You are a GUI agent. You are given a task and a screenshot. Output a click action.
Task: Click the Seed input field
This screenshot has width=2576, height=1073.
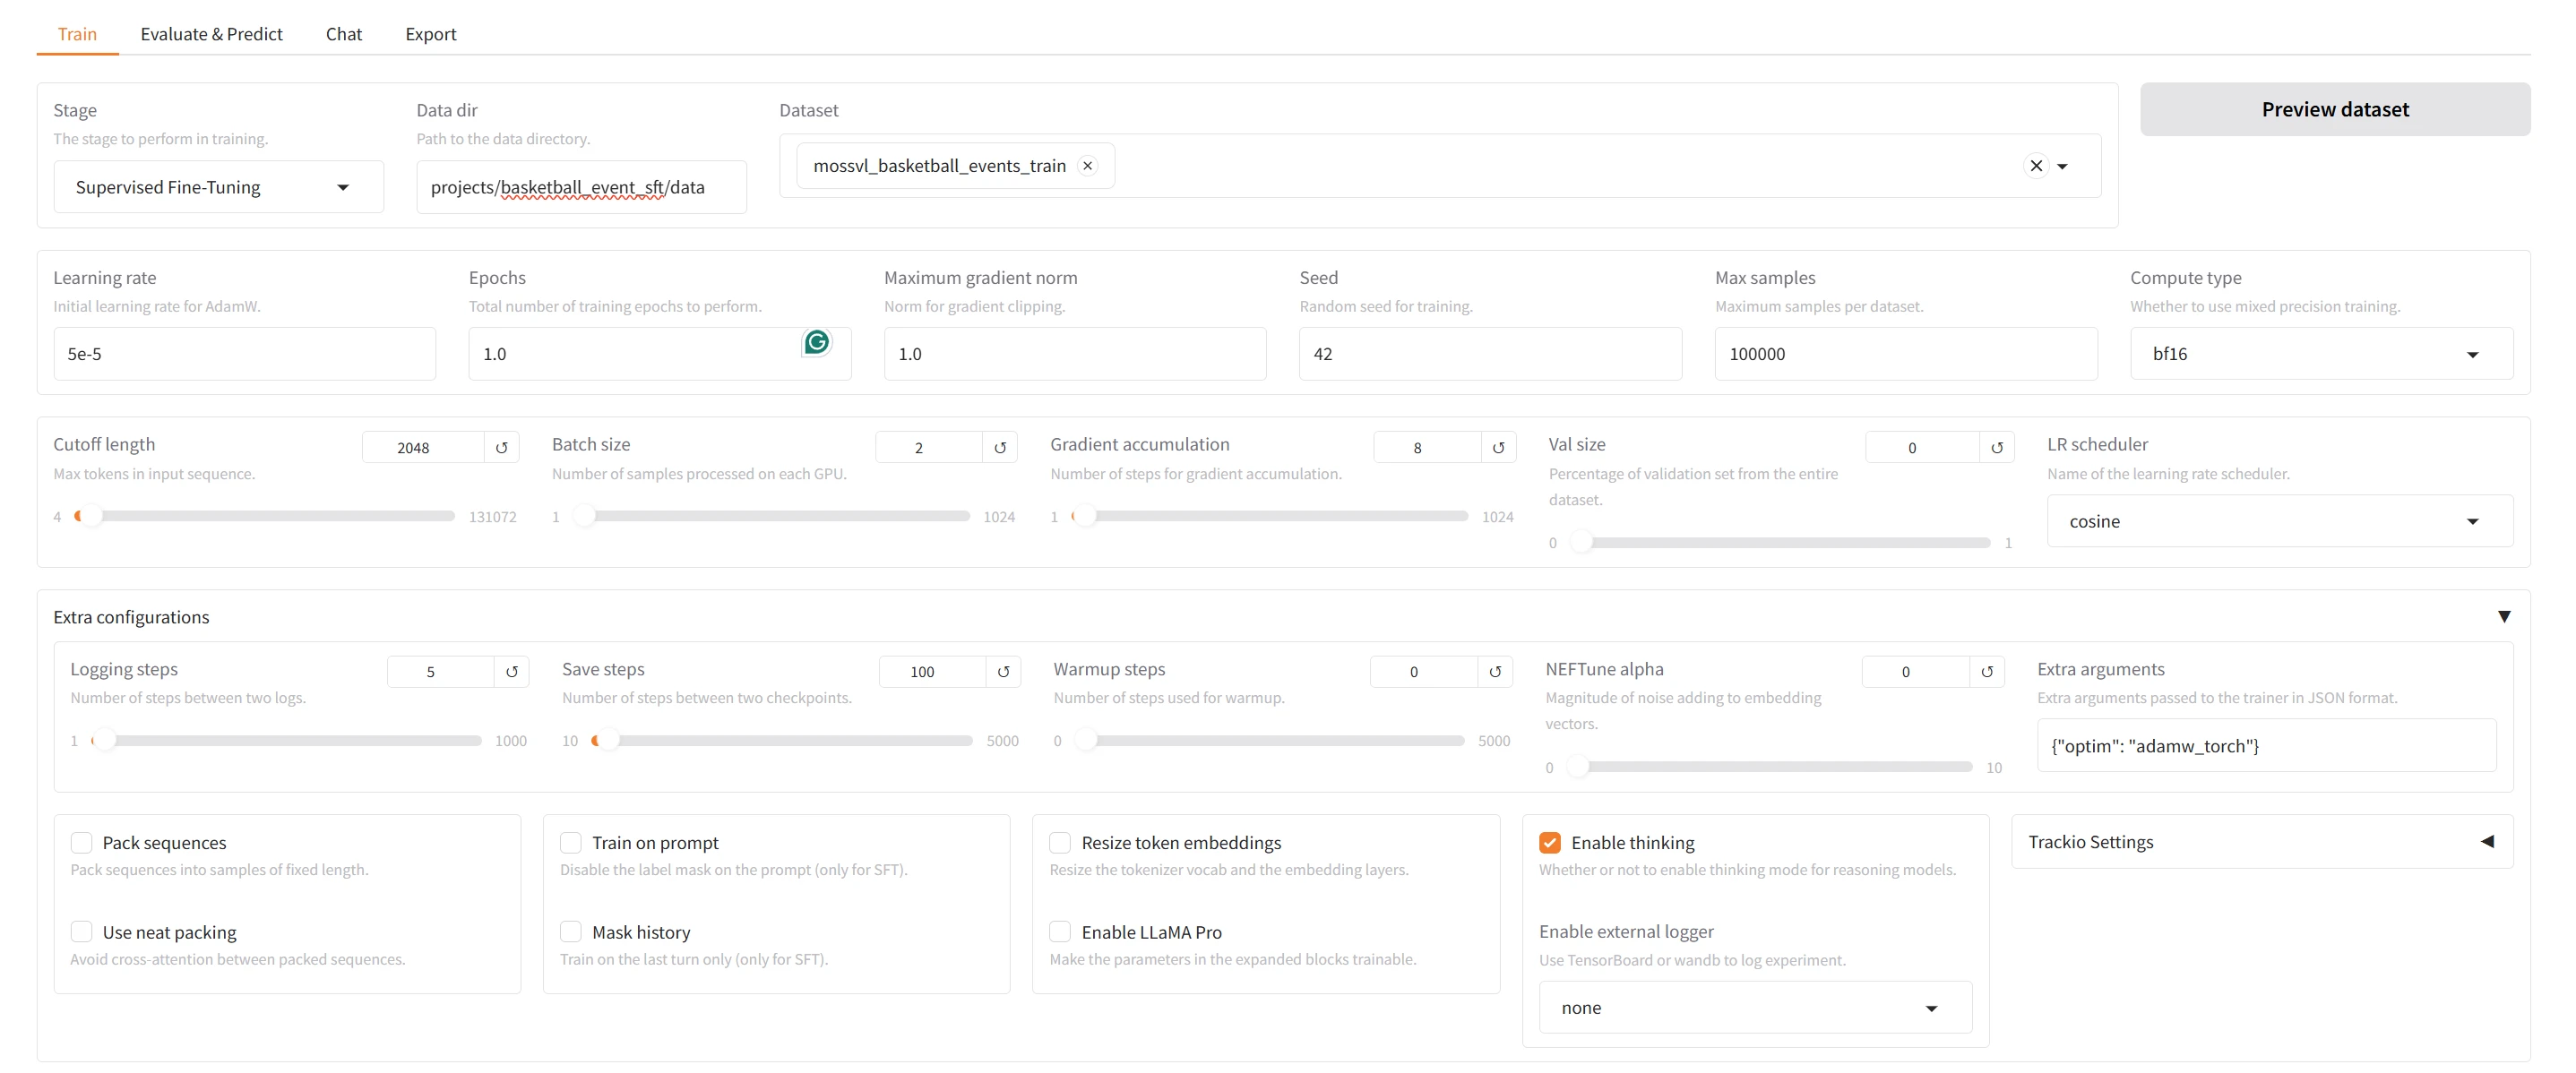(x=1490, y=354)
